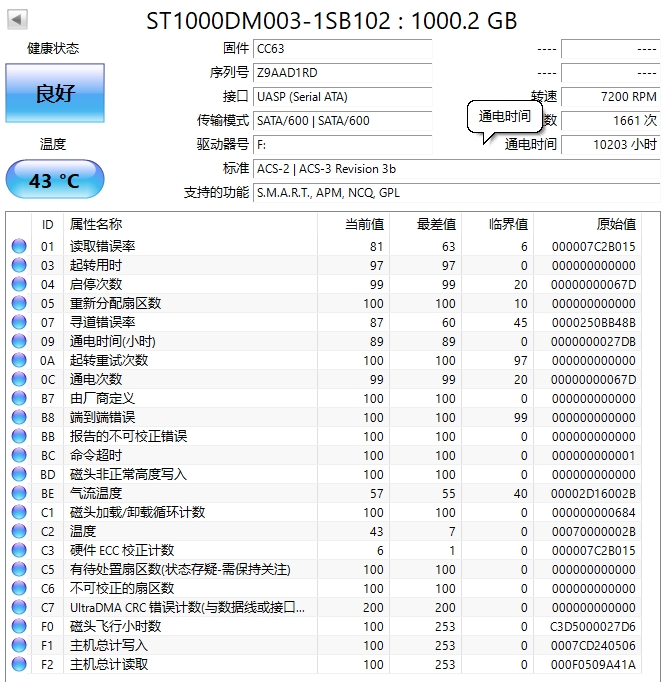Screen dimensions: 665x682
Task: Click the ID column header
Action: 47,224
